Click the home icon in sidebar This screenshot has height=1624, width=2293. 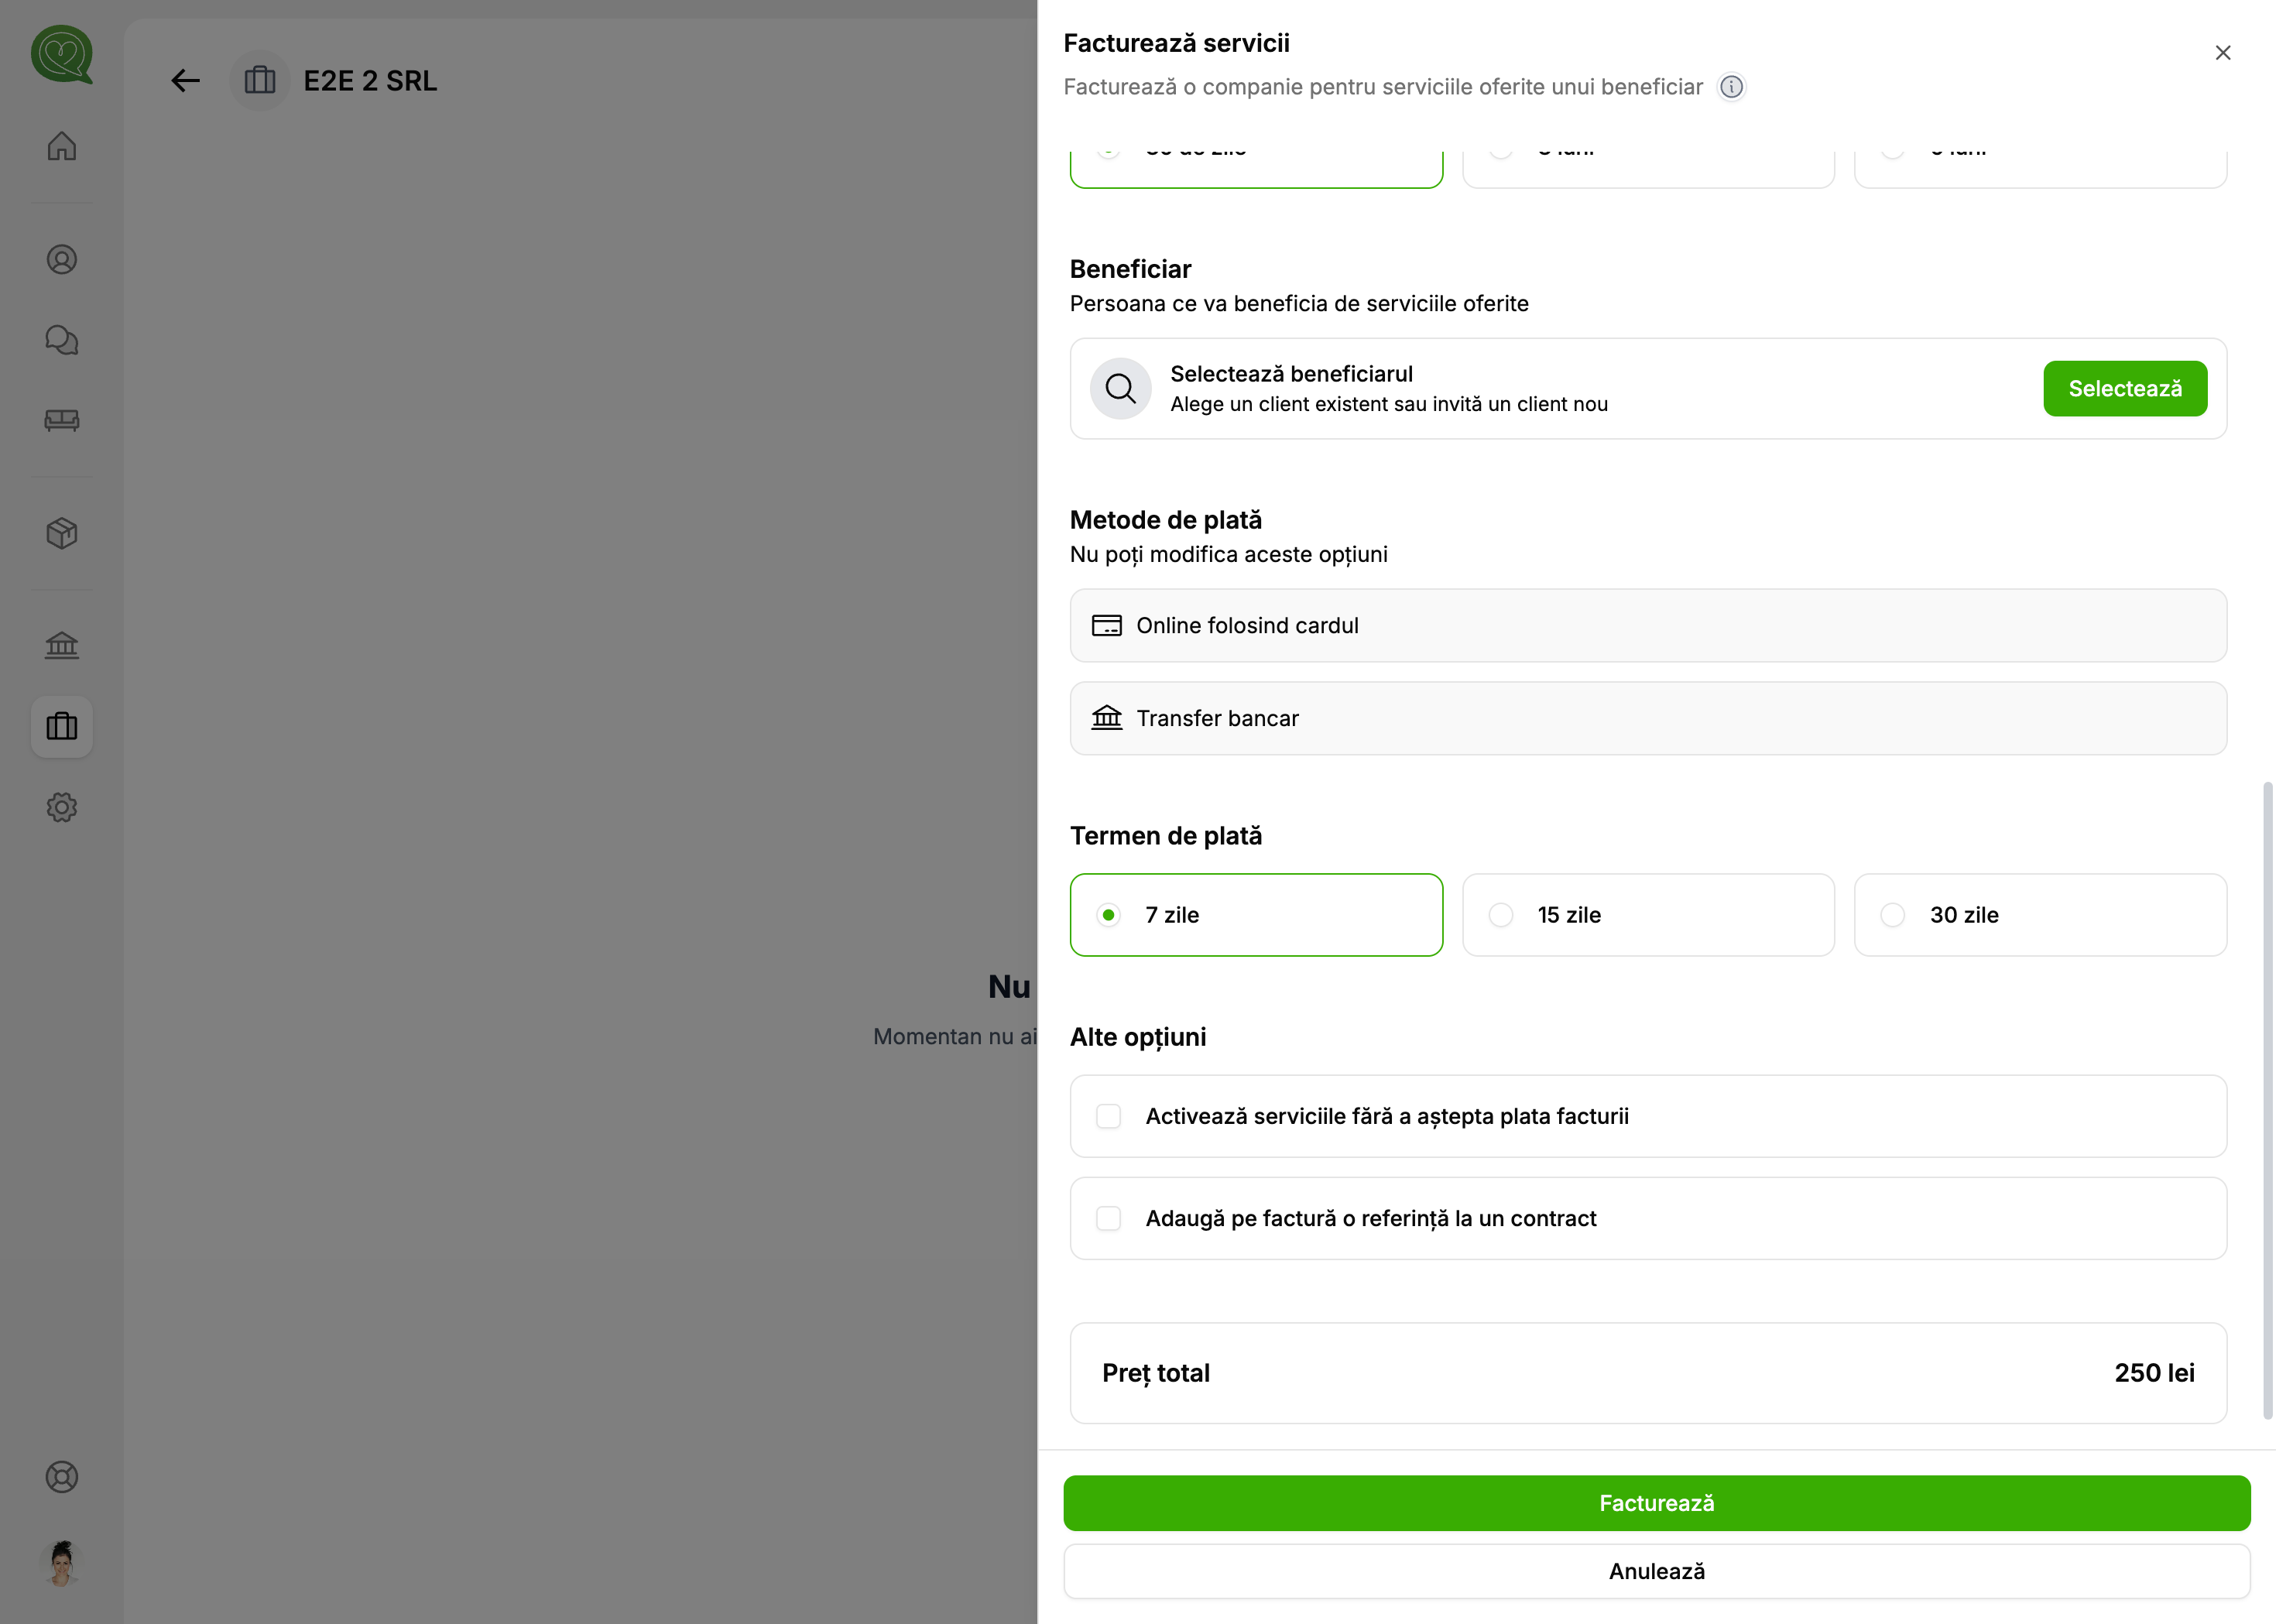(x=62, y=146)
